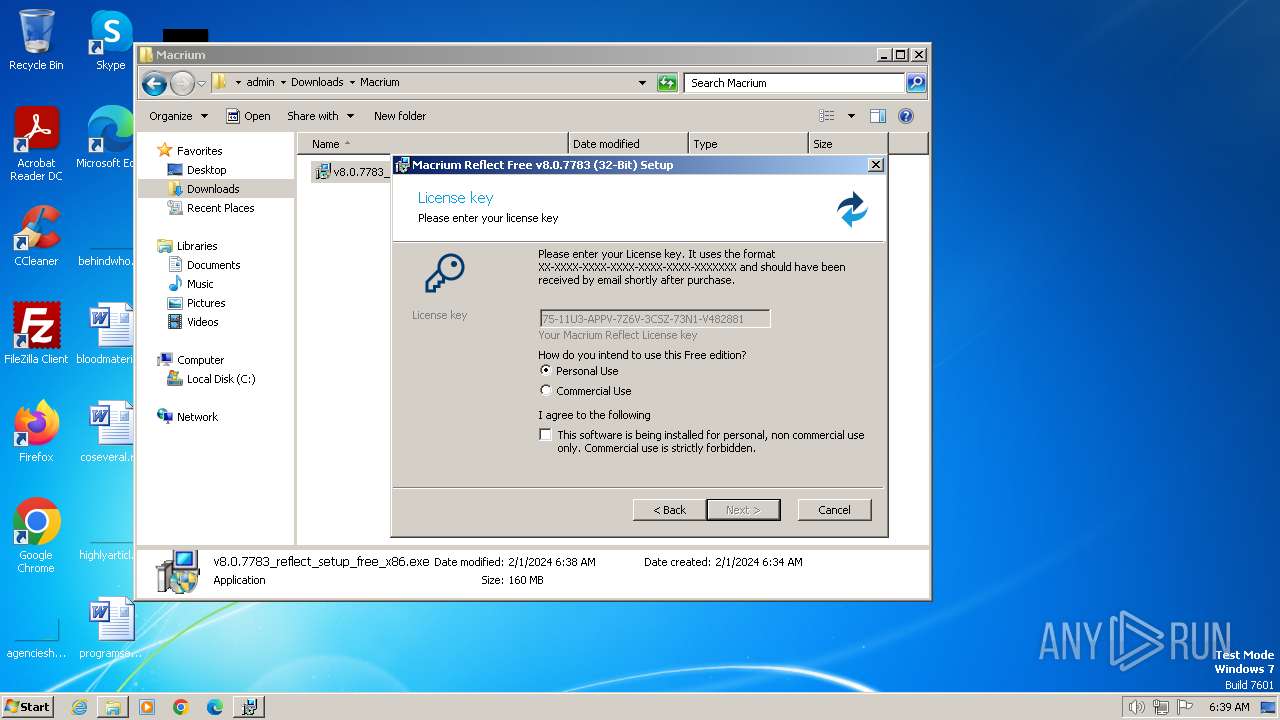
Task: Click the explorer Back navigation arrow
Action: tap(154, 83)
